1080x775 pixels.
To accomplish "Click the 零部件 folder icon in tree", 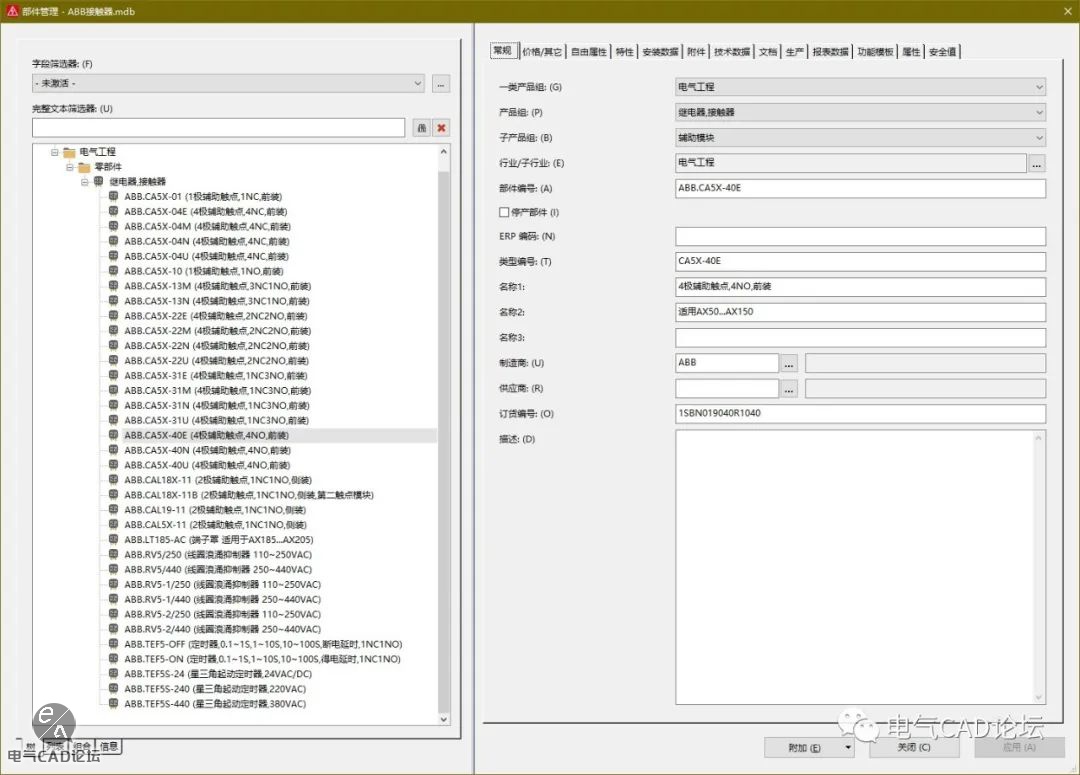I will click(x=84, y=167).
